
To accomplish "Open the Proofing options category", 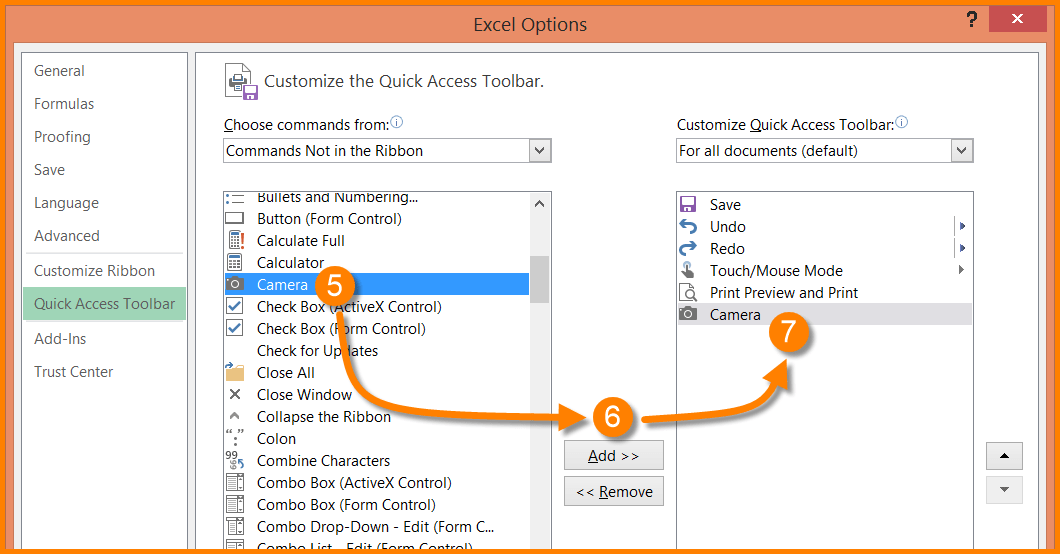I will tap(62, 137).
